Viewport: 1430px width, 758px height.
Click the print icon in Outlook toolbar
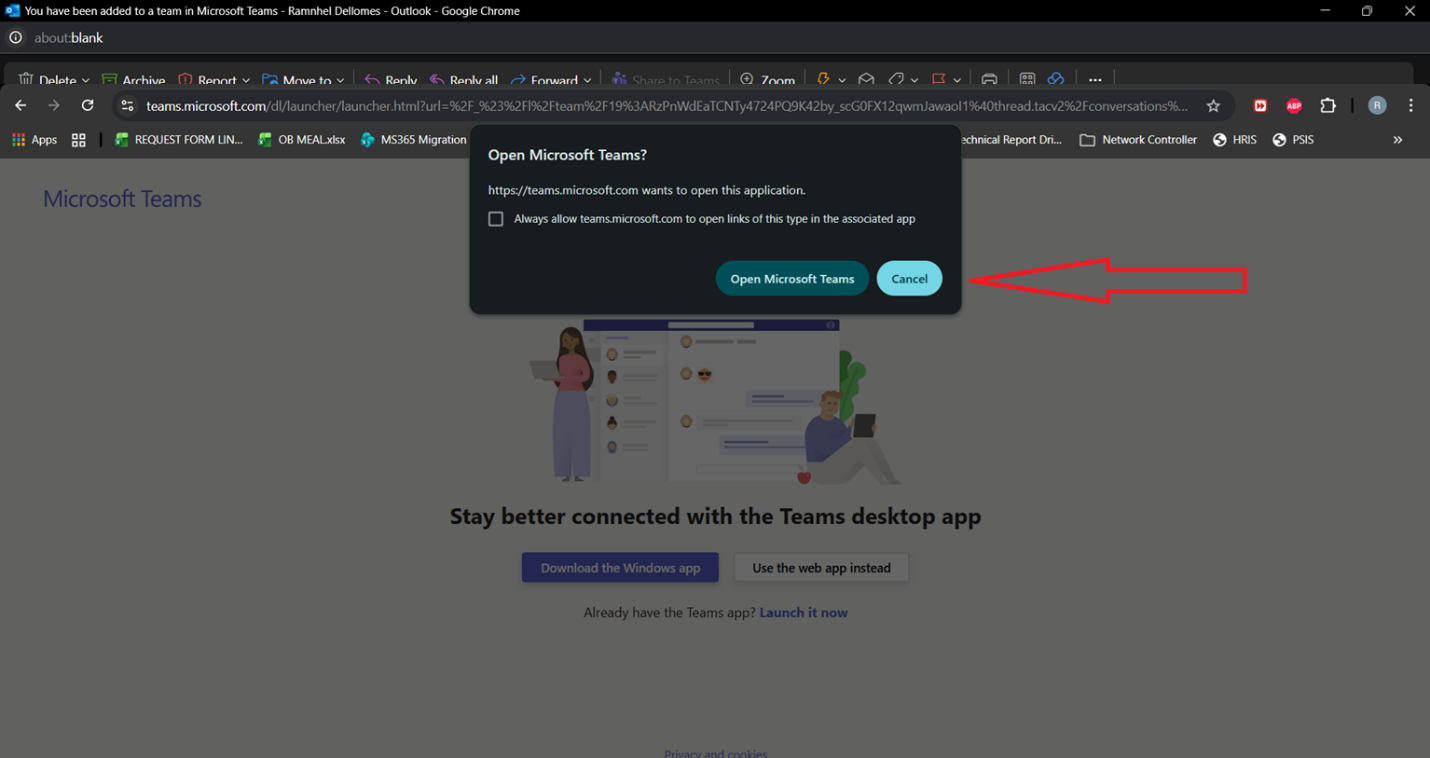(989, 80)
